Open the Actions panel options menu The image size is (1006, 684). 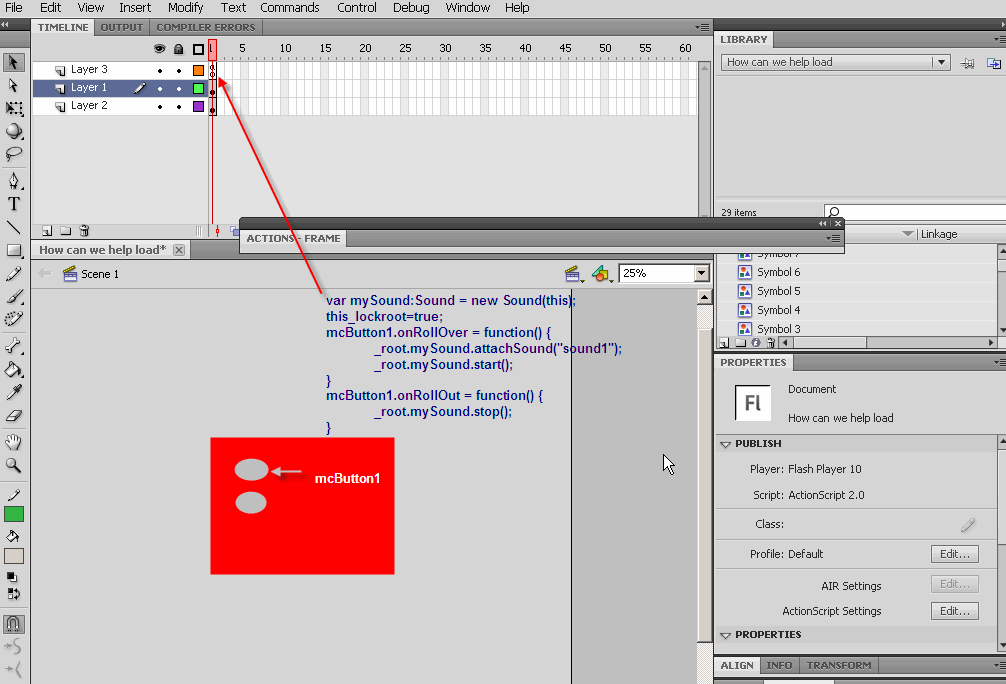click(835, 238)
